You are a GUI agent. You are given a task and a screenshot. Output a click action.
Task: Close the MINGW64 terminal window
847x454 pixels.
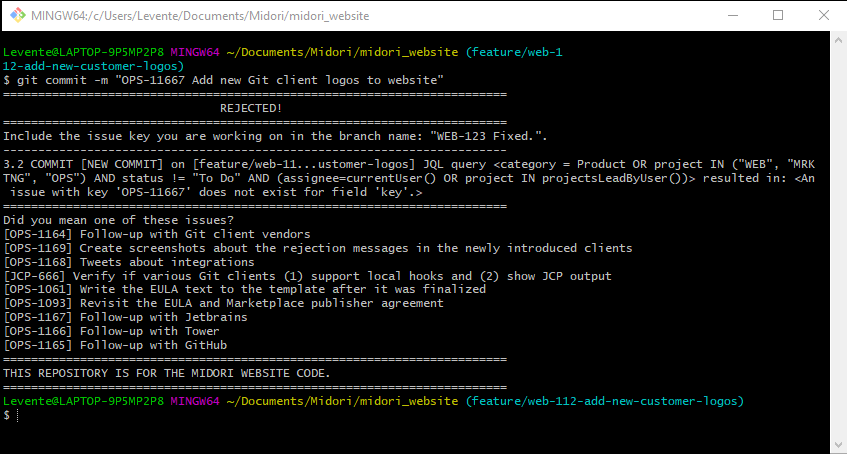(823, 15)
